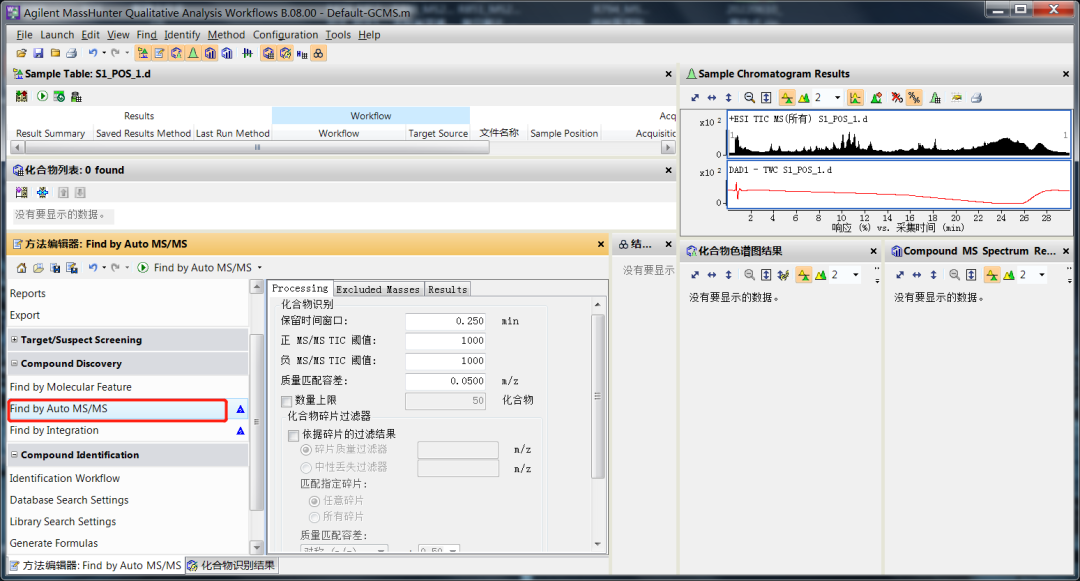This screenshot has width=1080, height=581.
Task: Toggle the Sample Table window icon in the main toolbar
Action: (143, 53)
